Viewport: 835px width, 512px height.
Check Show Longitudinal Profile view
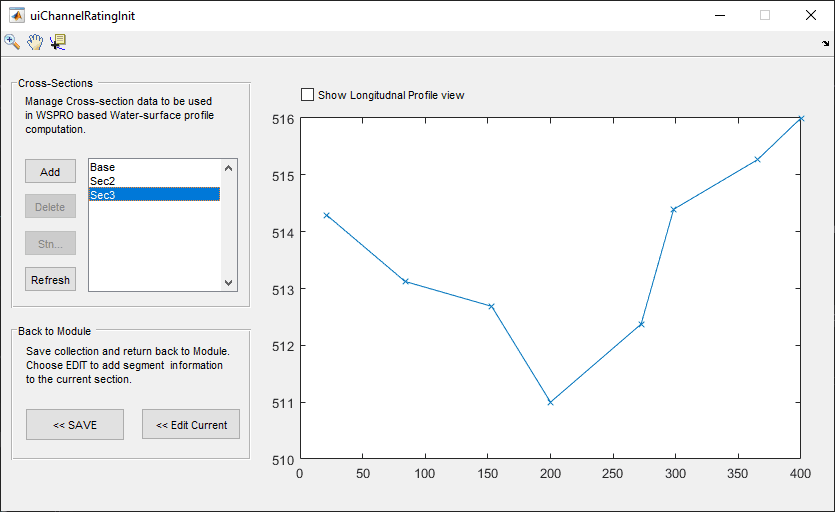(x=308, y=95)
